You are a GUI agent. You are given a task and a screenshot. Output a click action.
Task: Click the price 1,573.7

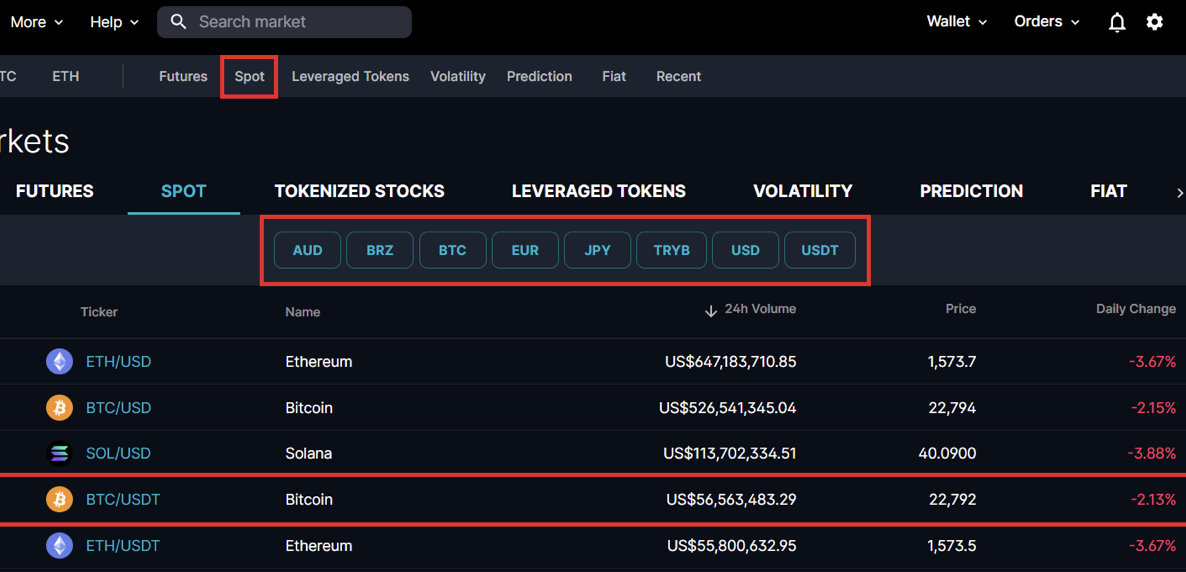pos(952,362)
